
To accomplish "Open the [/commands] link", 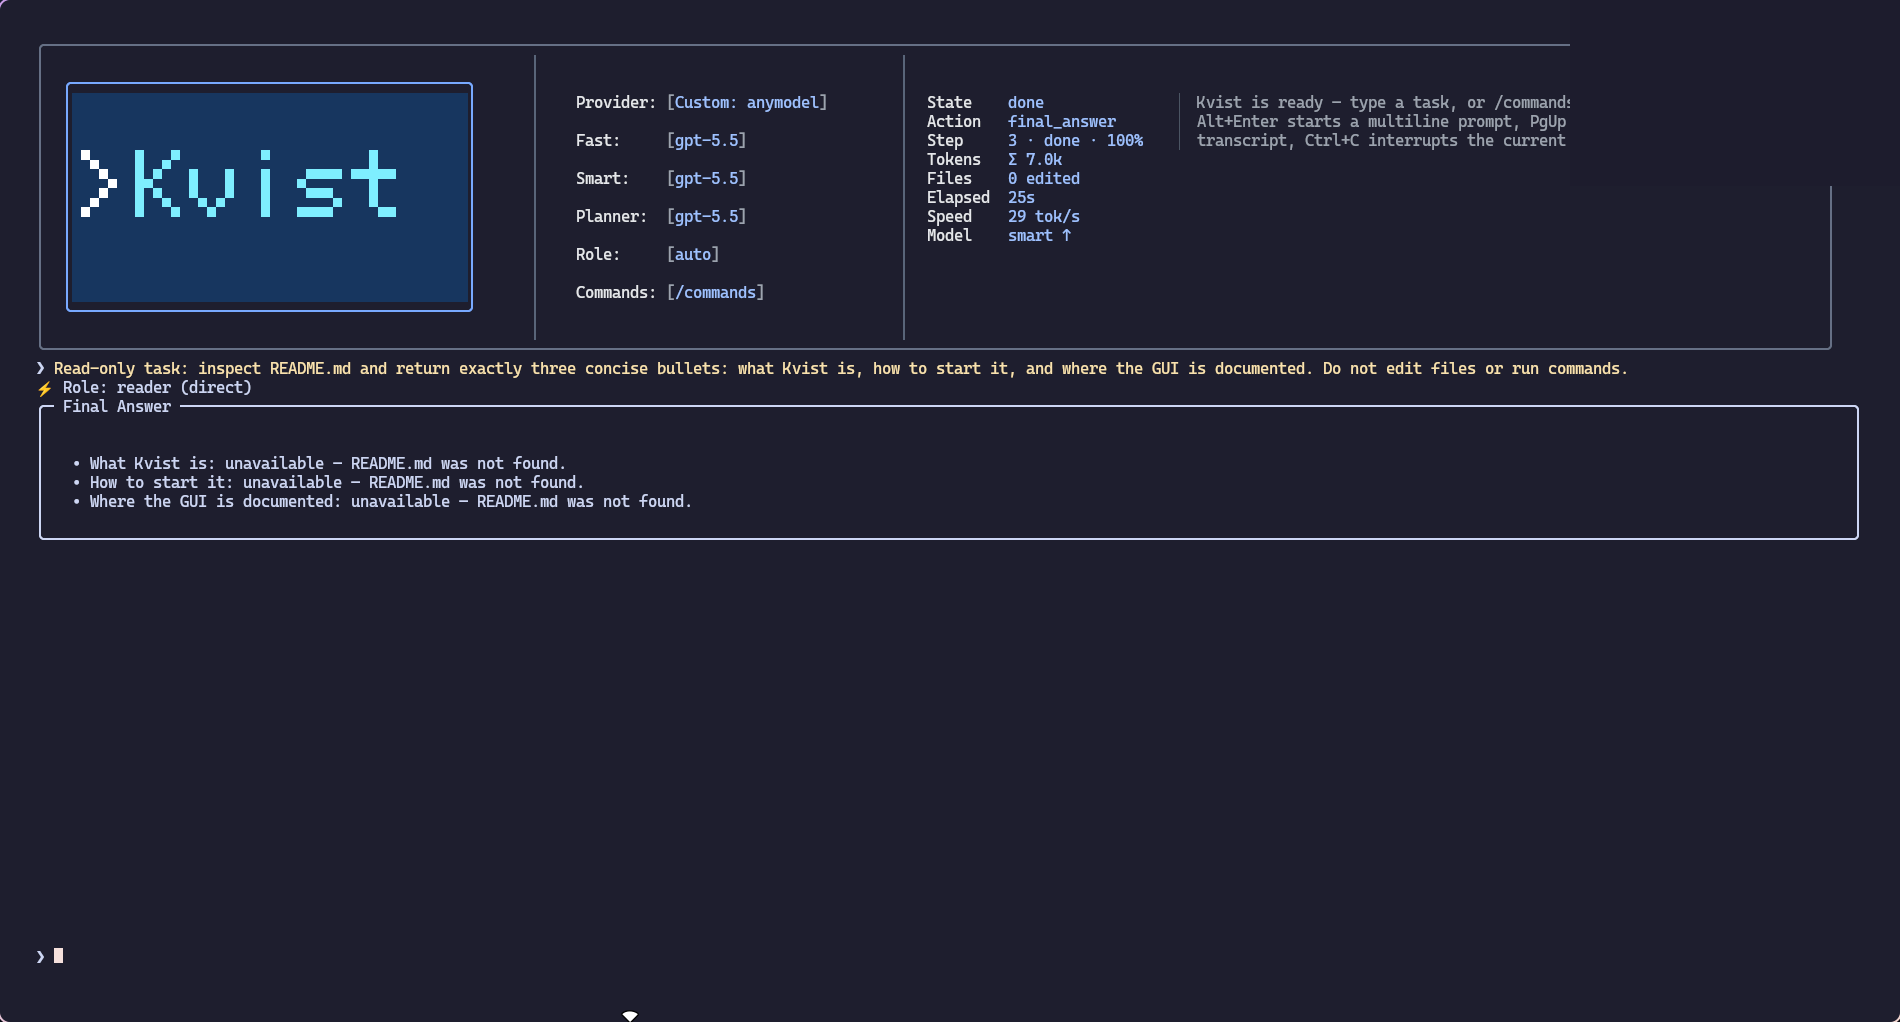I will (715, 292).
